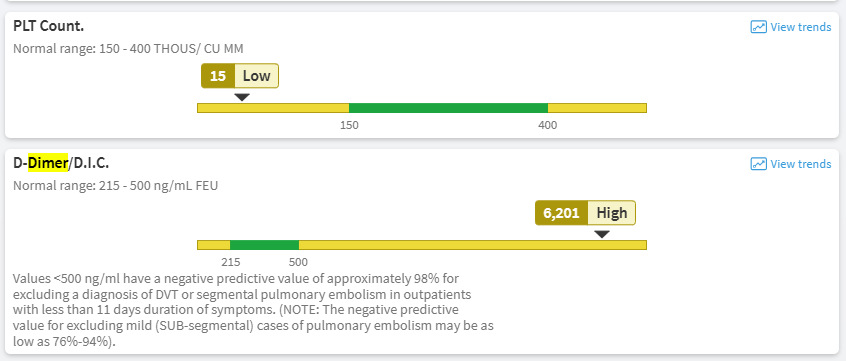Image resolution: width=846 pixels, height=361 pixels.
Task: Click the green normal segment of PLT bar
Action: click(x=448, y=108)
